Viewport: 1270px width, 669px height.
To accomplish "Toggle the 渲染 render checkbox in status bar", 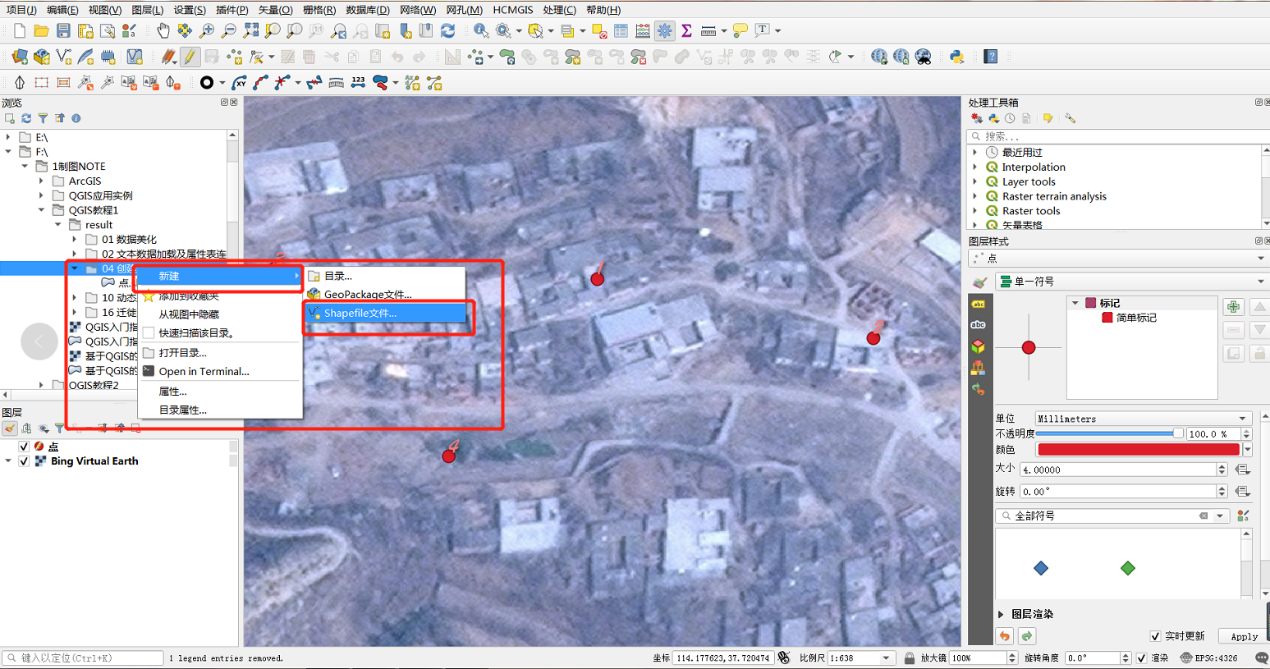I will (x=1142, y=658).
